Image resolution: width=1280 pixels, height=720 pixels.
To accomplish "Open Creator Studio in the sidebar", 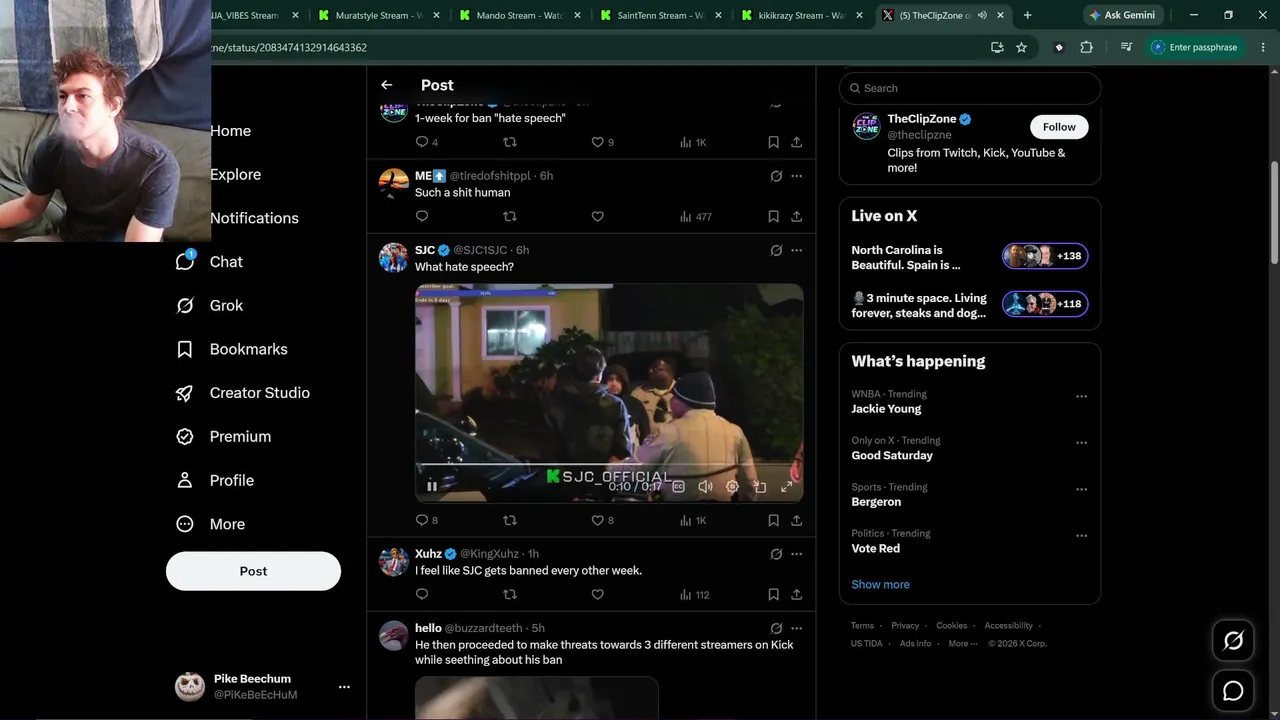I will 242,393.
